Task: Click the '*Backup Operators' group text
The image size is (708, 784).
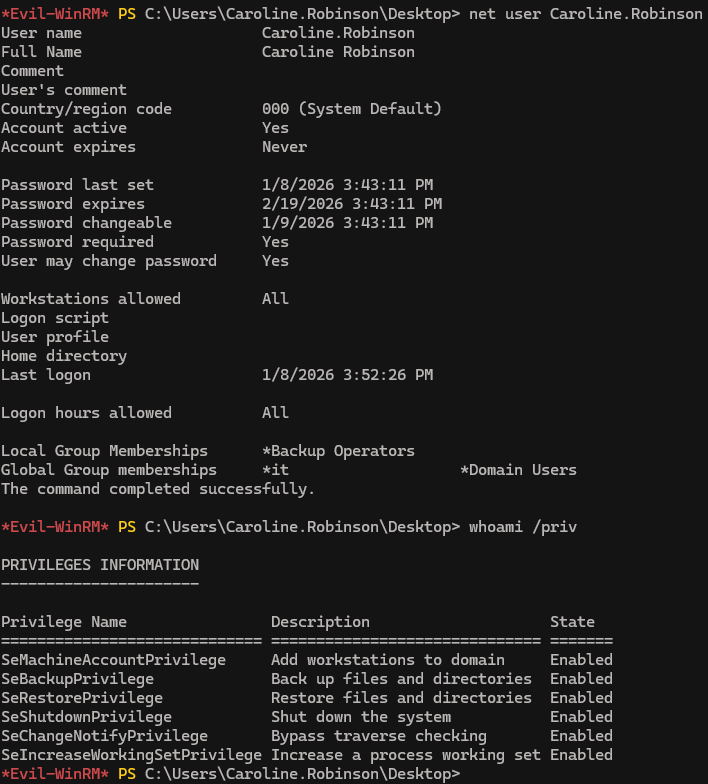Action: [x=338, y=451]
